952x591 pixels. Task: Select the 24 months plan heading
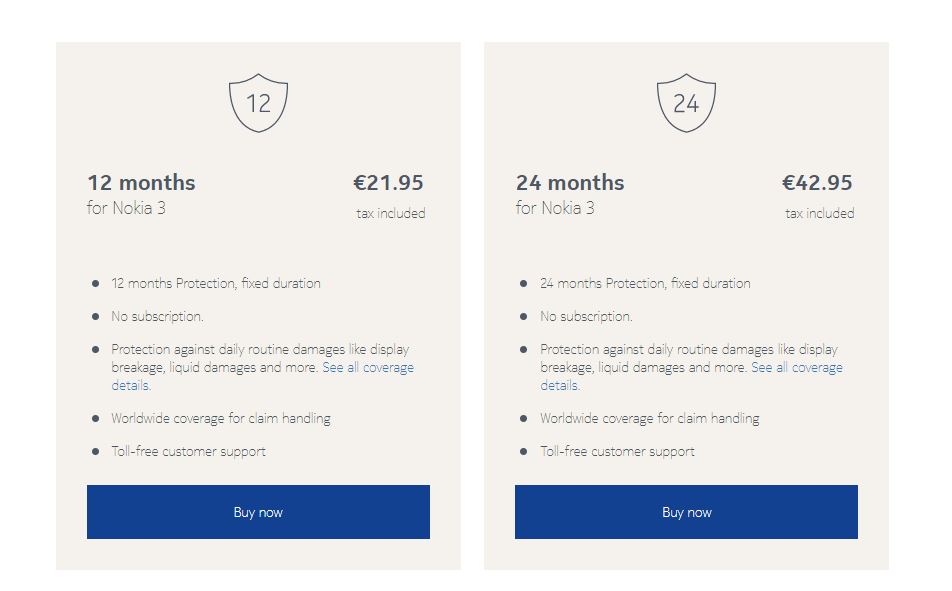(x=570, y=182)
